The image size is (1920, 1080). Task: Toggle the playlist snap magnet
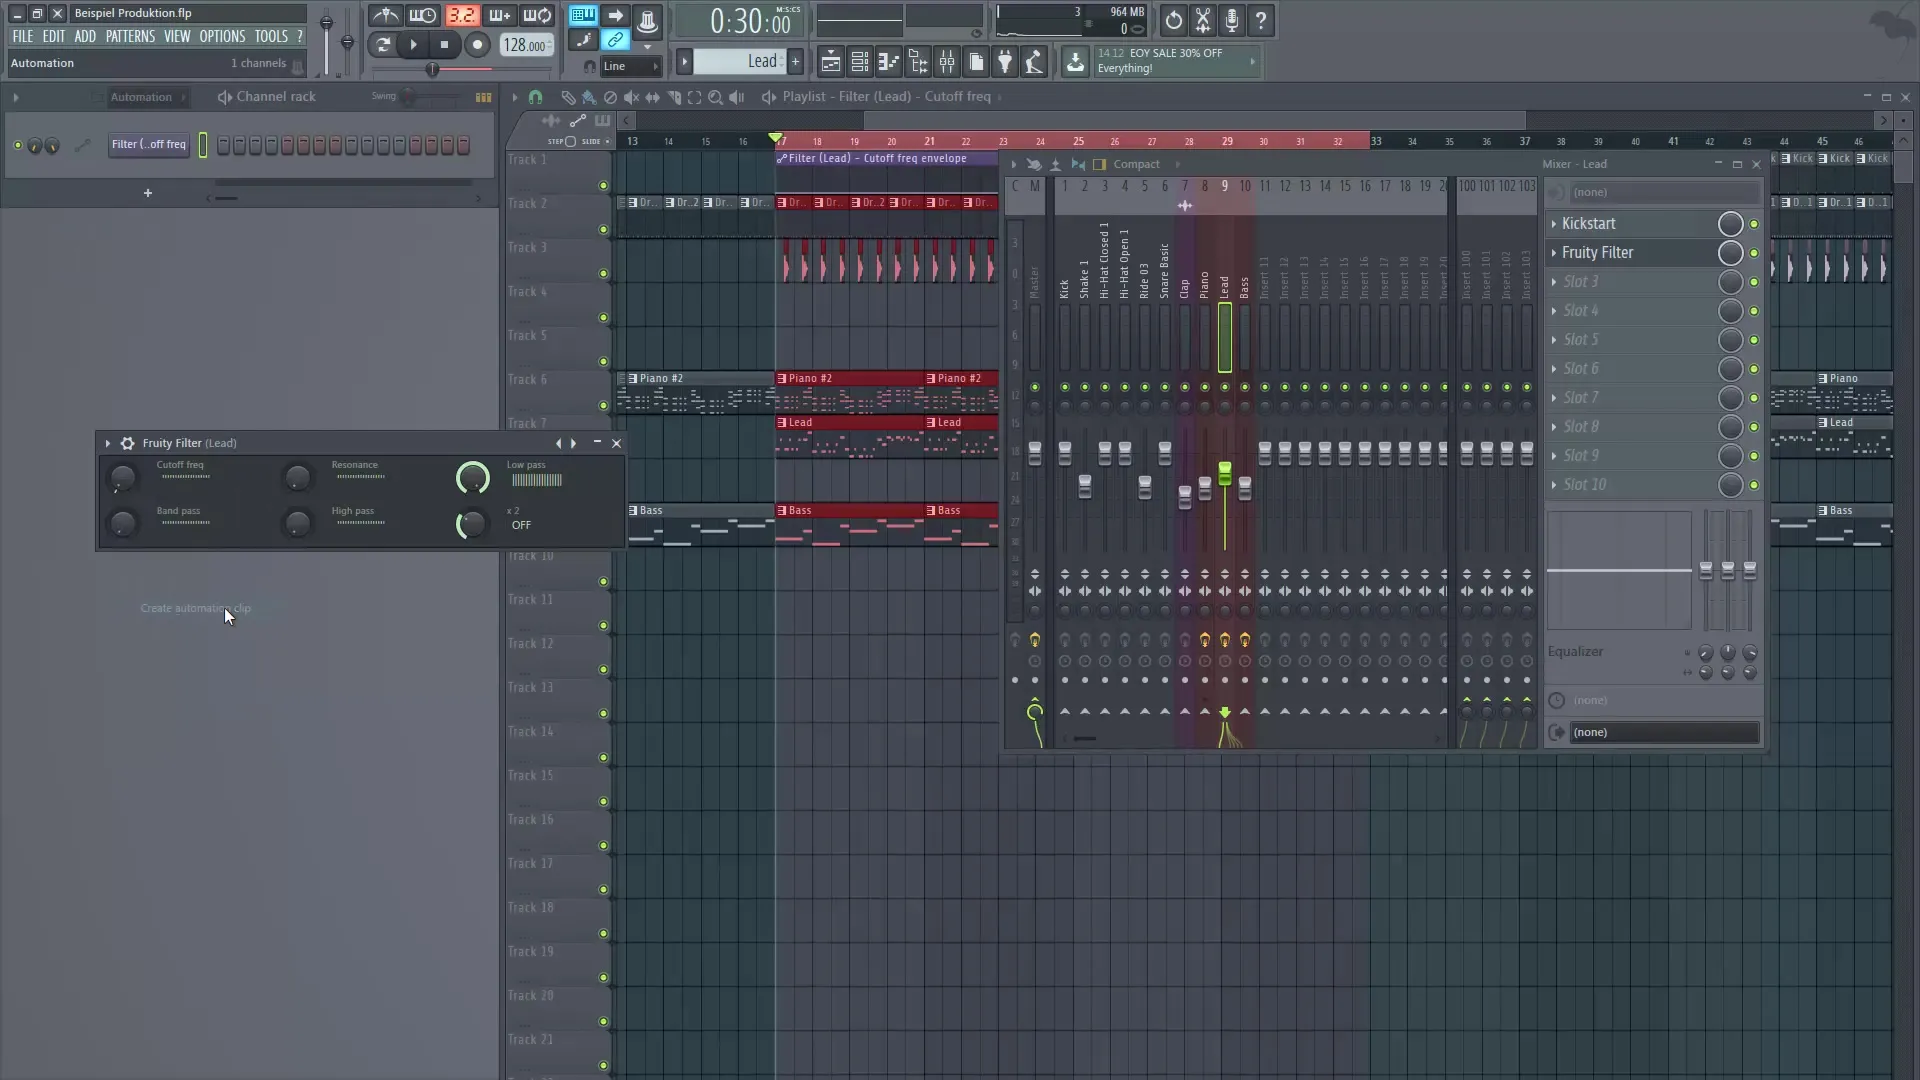coord(535,97)
